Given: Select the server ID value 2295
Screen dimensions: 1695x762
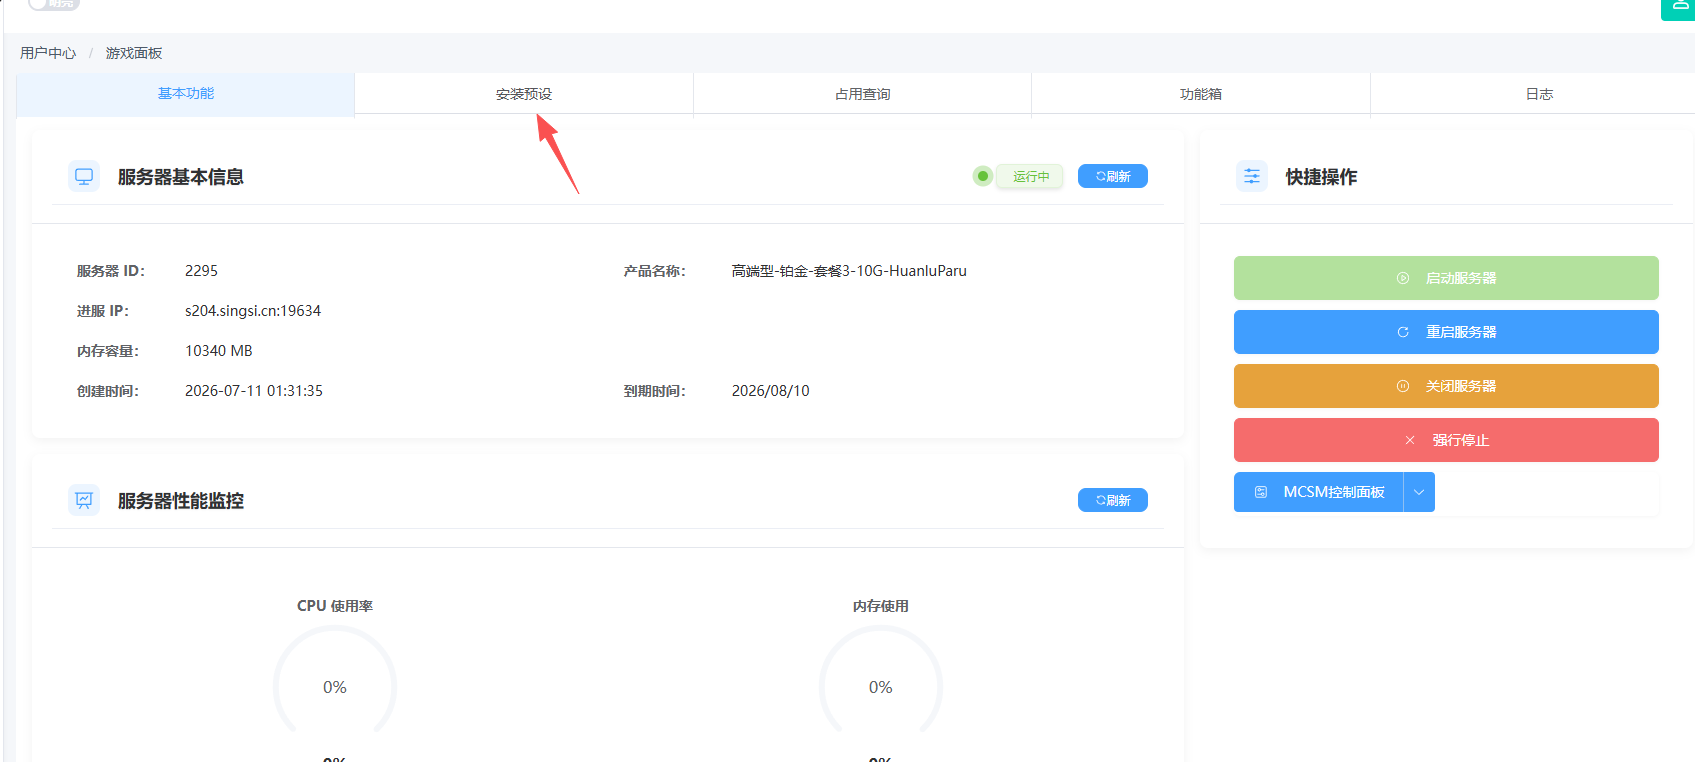Looking at the screenshot, I should coord(201,271).
